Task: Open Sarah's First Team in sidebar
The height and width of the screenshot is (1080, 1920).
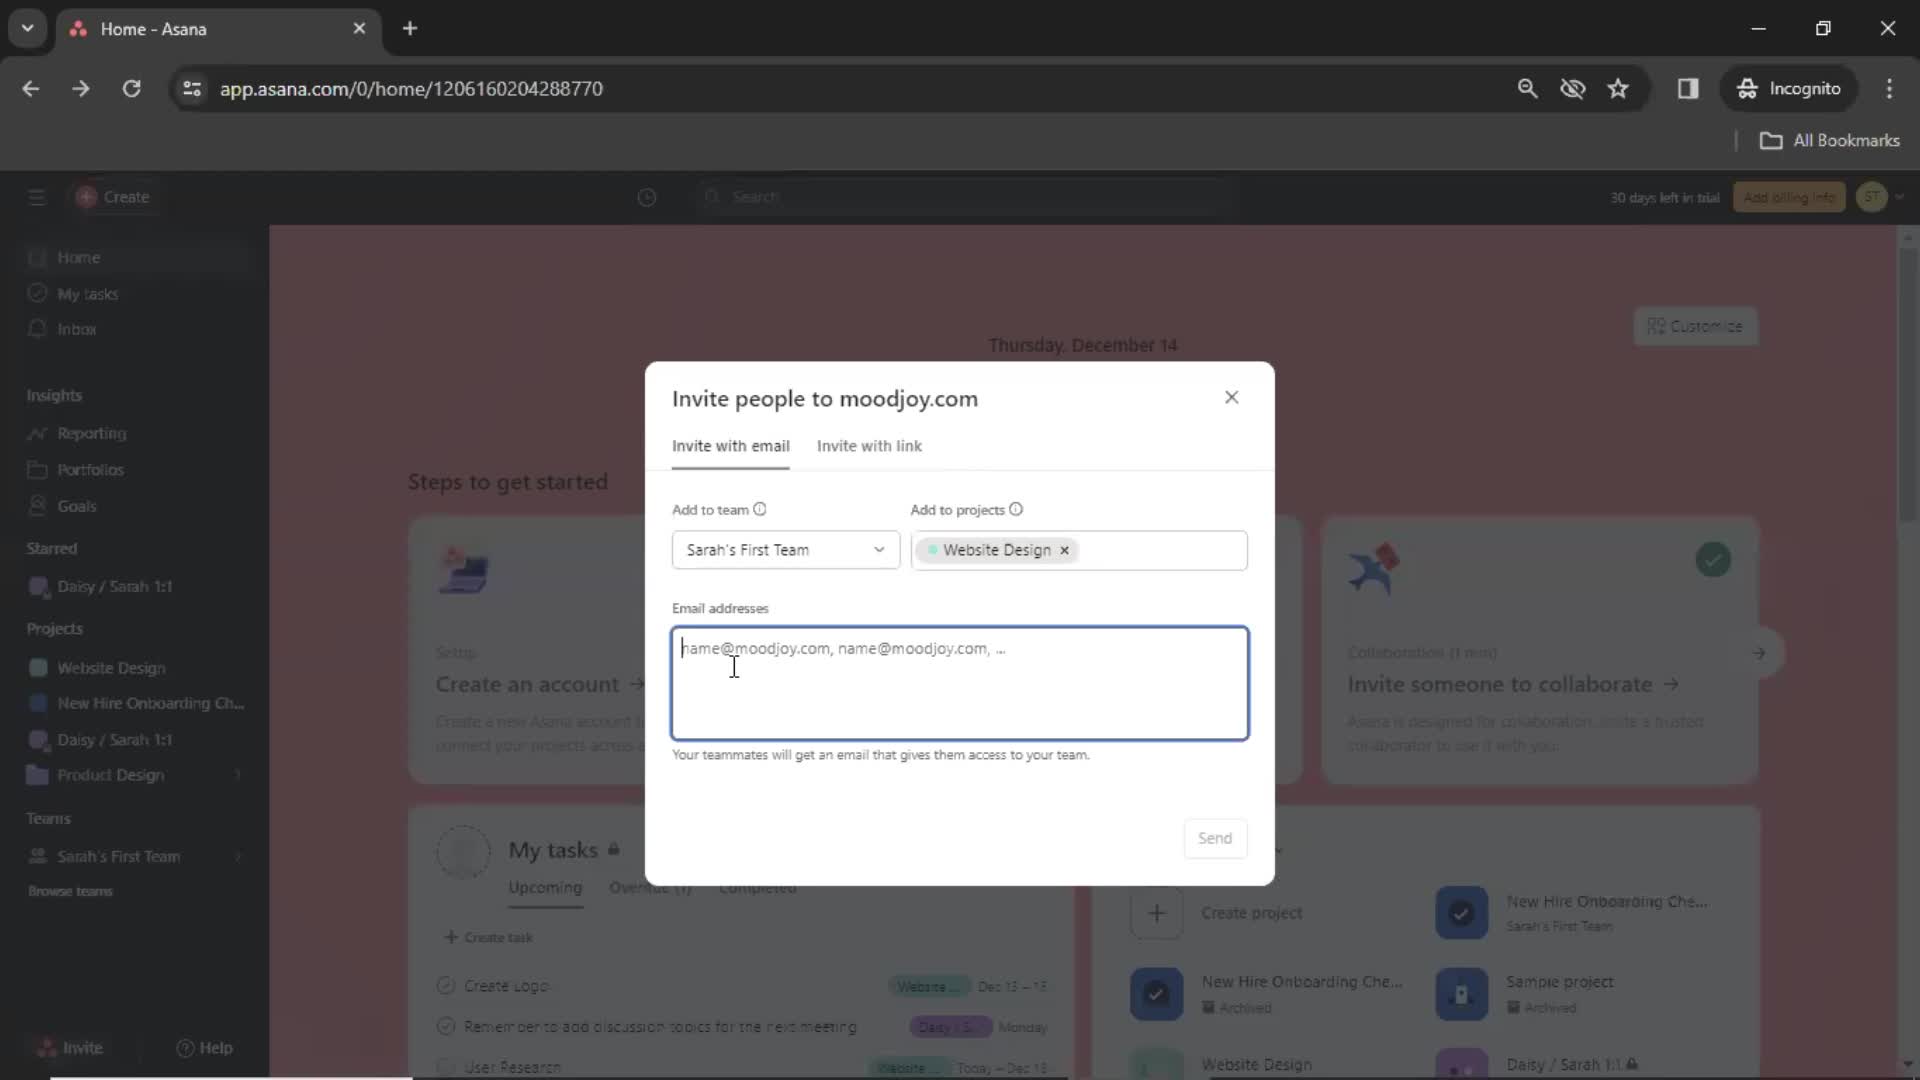Action: [x=118, y=856]
